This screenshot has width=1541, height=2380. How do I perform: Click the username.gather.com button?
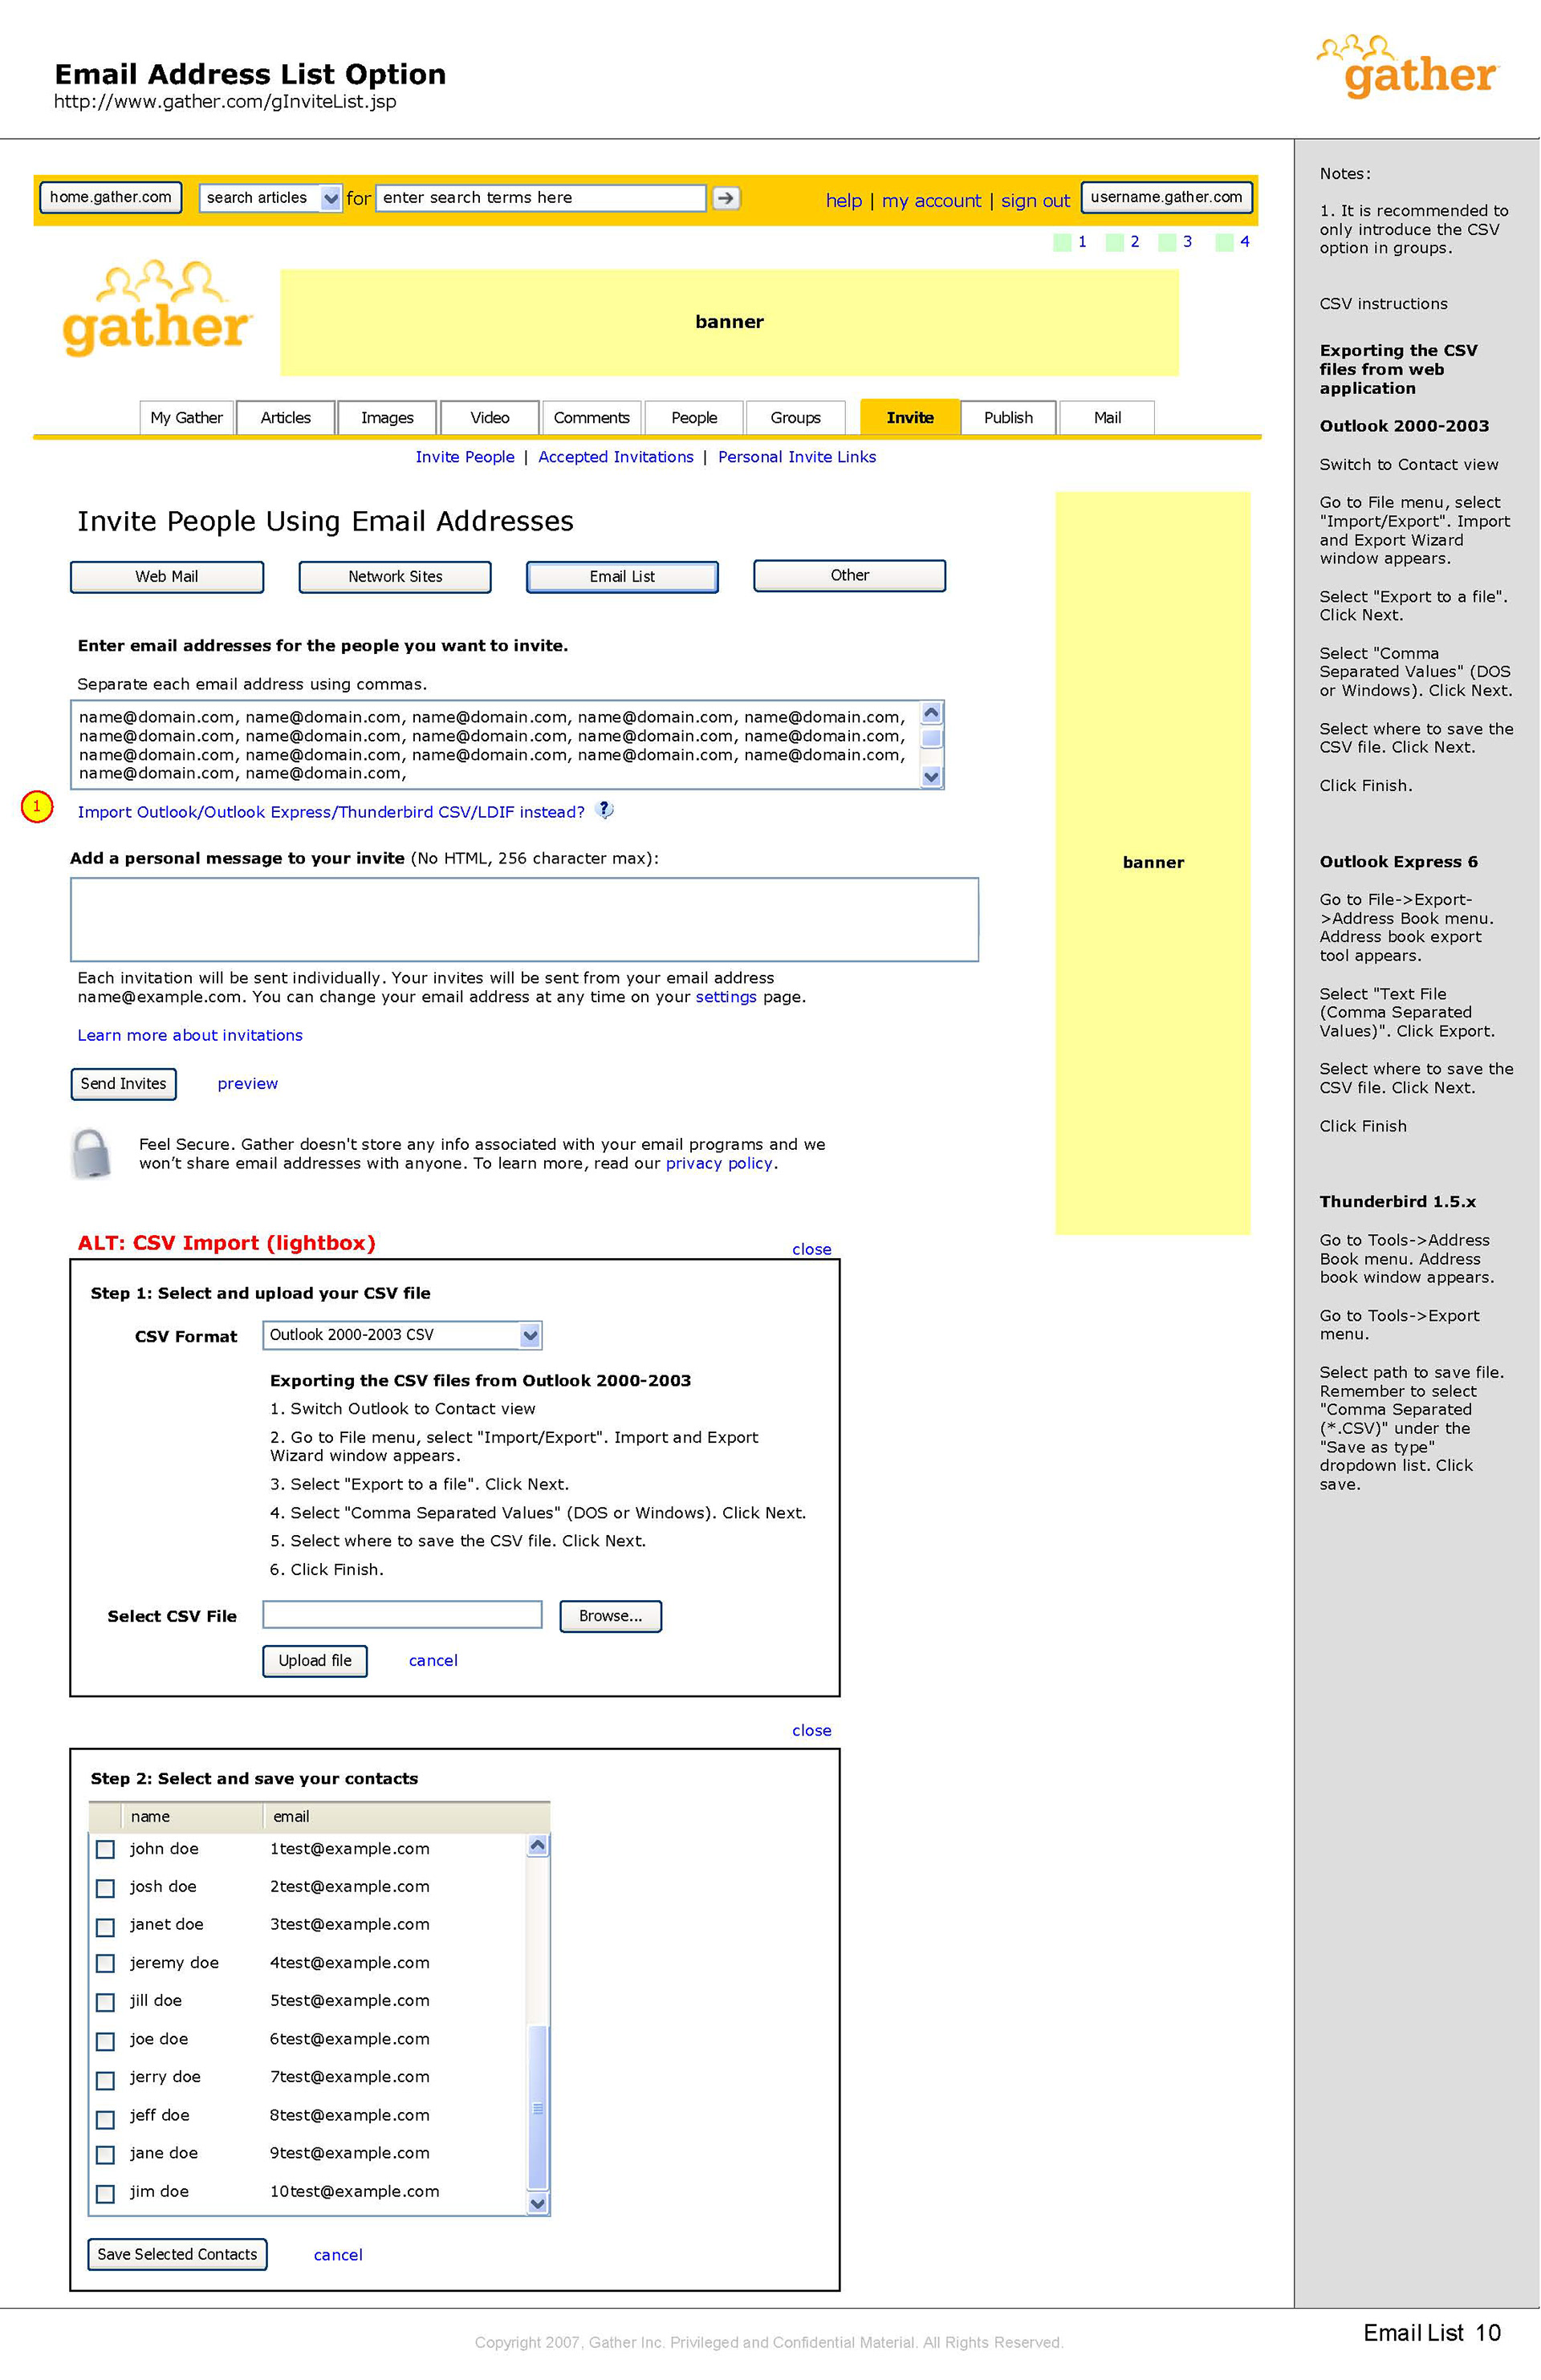[1166, 197]
